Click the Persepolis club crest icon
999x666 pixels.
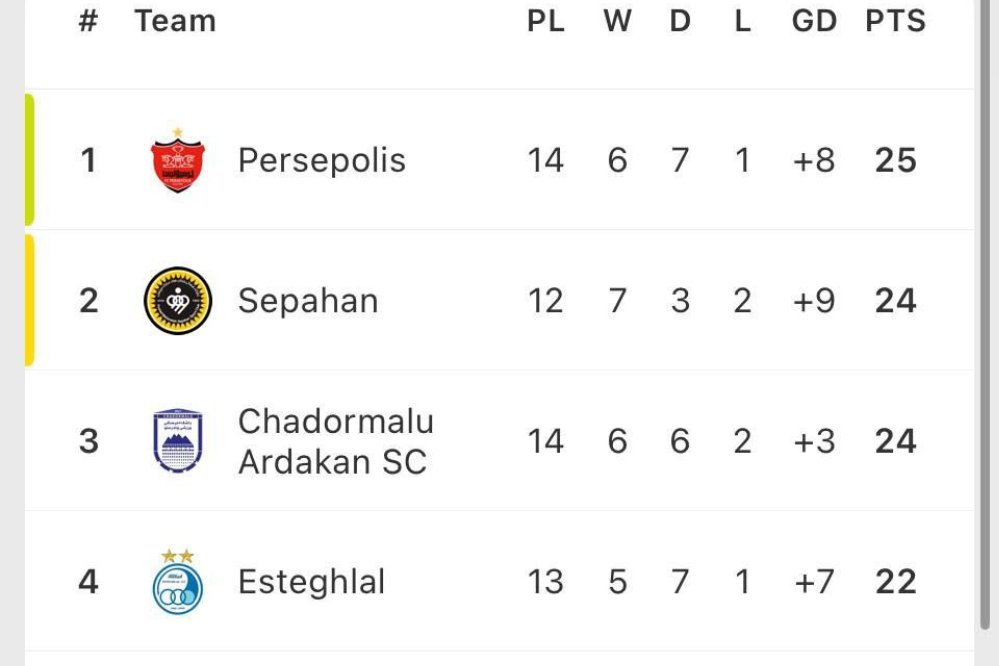(x=178, y=161)
